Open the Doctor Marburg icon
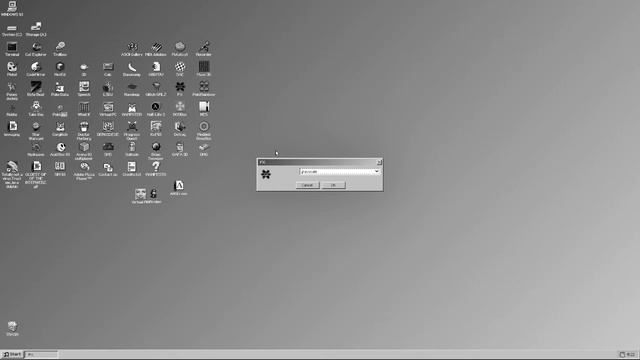Viewport: 640px width, 360px height. pyautogui.click(x=84, y=131)
